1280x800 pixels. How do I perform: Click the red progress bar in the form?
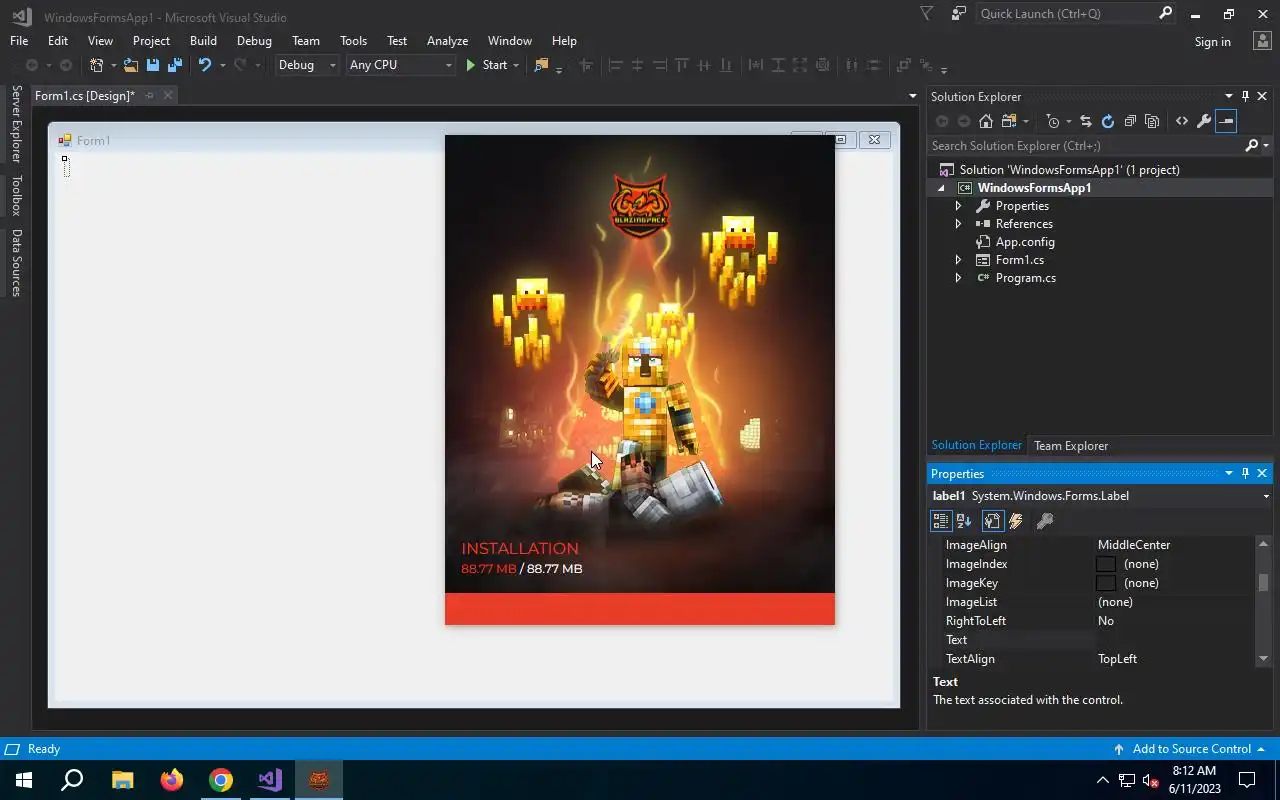coord(640,609)
